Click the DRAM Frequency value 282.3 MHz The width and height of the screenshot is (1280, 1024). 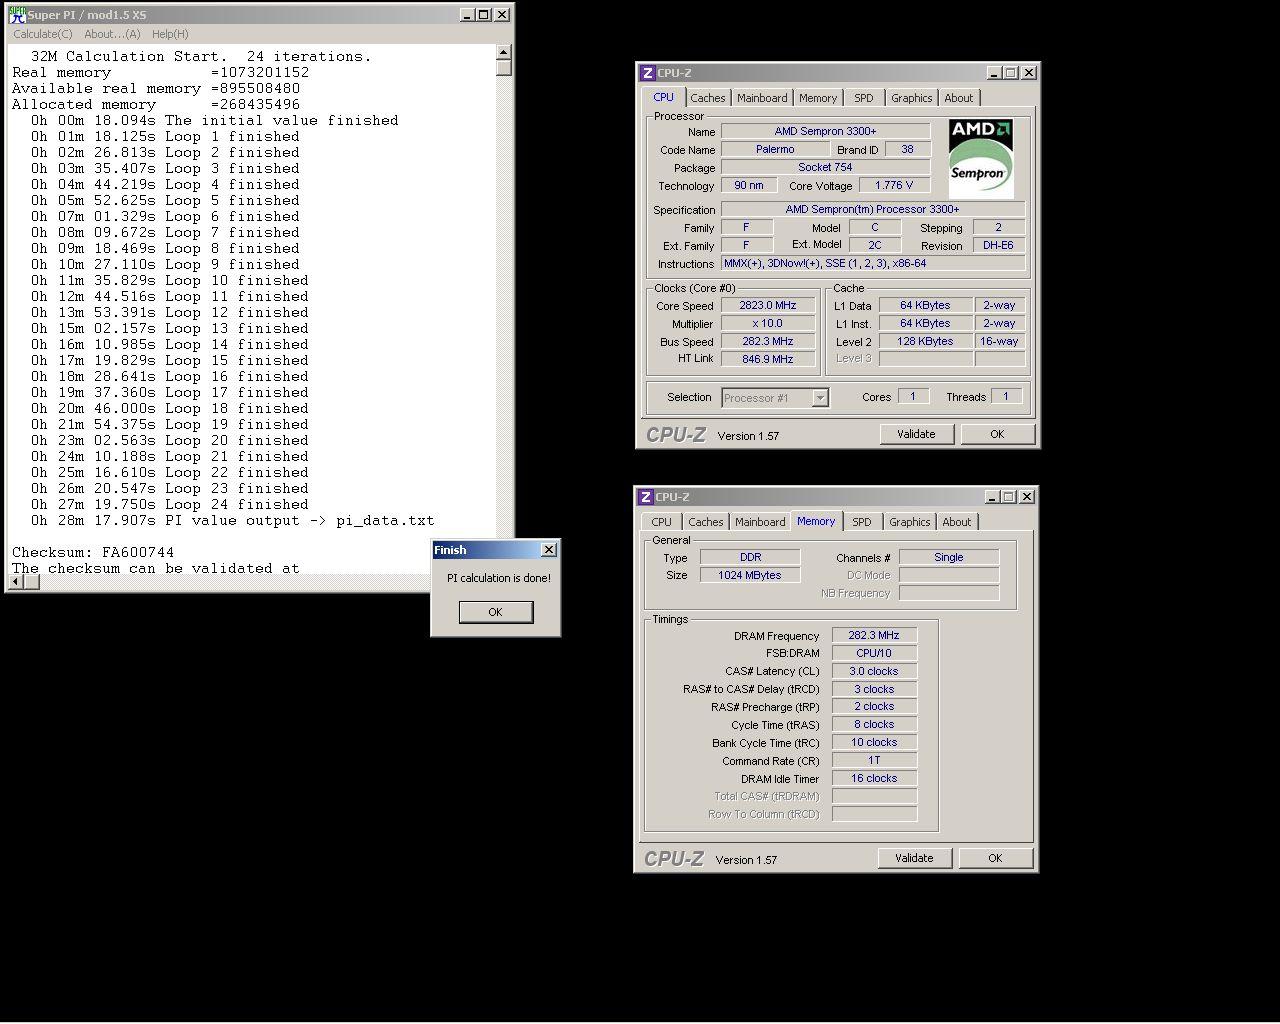875,635
